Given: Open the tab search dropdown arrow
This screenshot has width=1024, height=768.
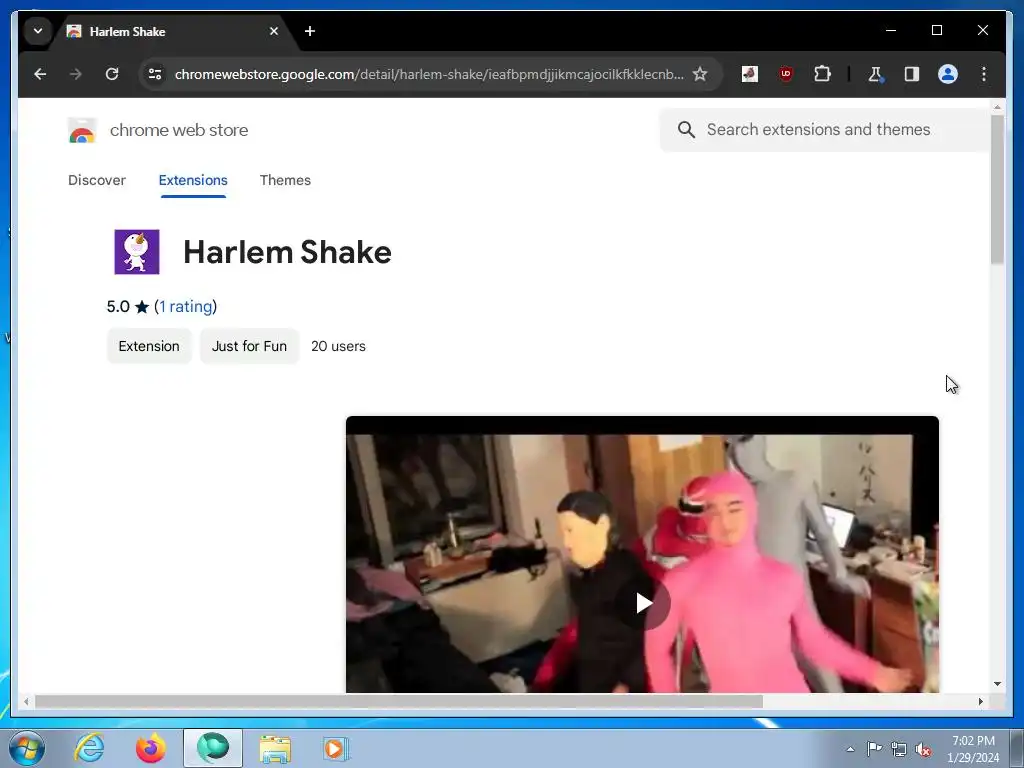Looking at the screenshot, I should point(38,31).
